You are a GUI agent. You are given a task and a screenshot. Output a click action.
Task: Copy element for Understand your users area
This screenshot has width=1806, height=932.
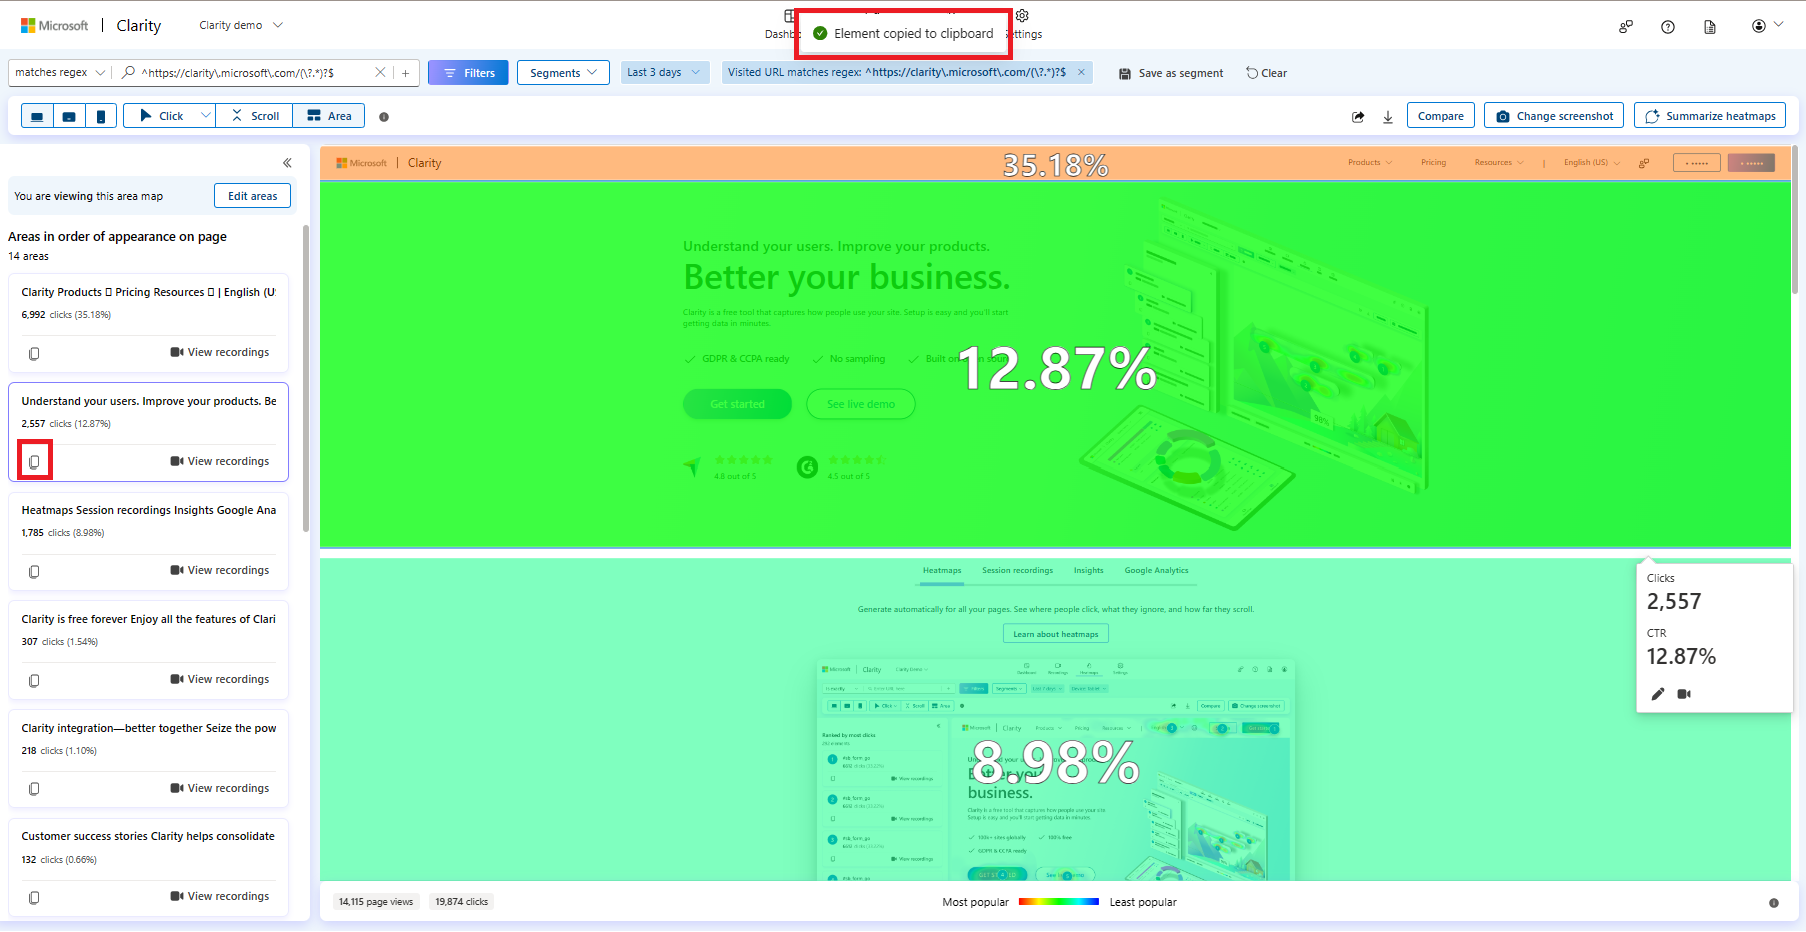point(34,462)
